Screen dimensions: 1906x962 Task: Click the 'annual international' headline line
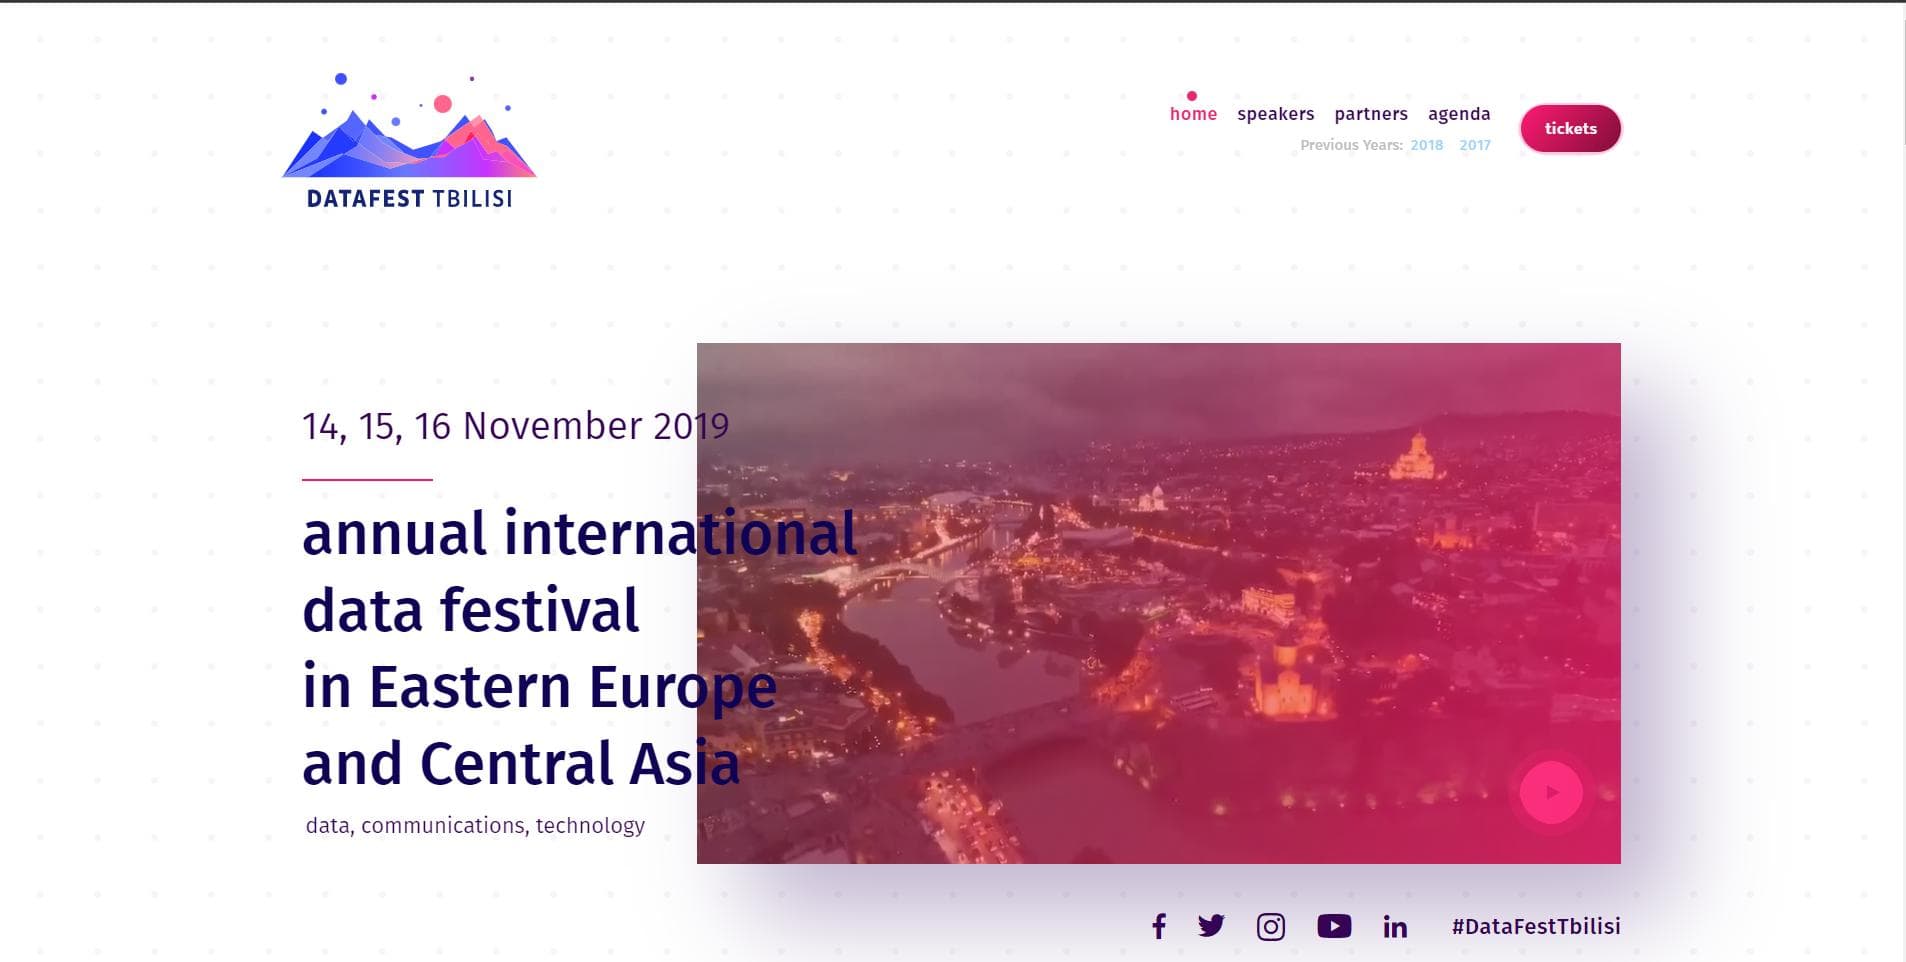pyautogui.click(x=580, y=533)
